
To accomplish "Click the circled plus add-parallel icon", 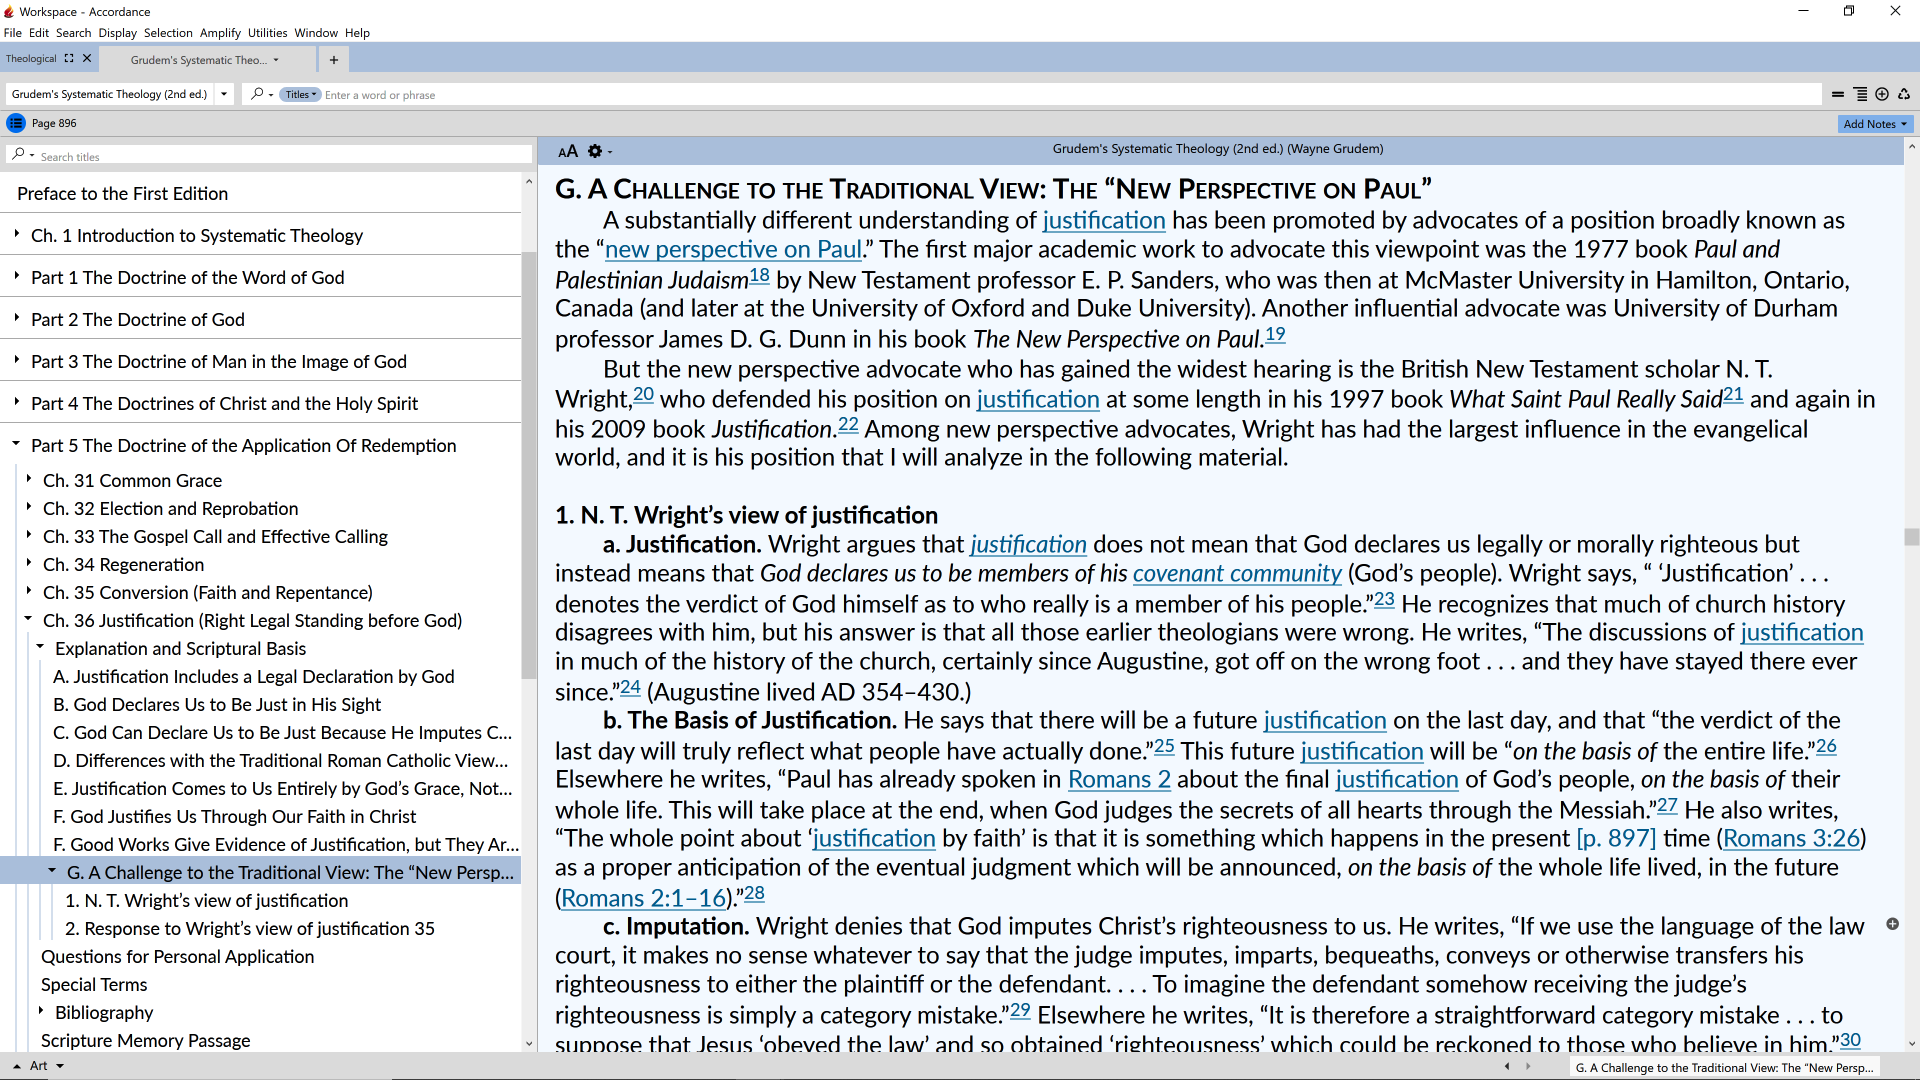I will (1882, 94).
